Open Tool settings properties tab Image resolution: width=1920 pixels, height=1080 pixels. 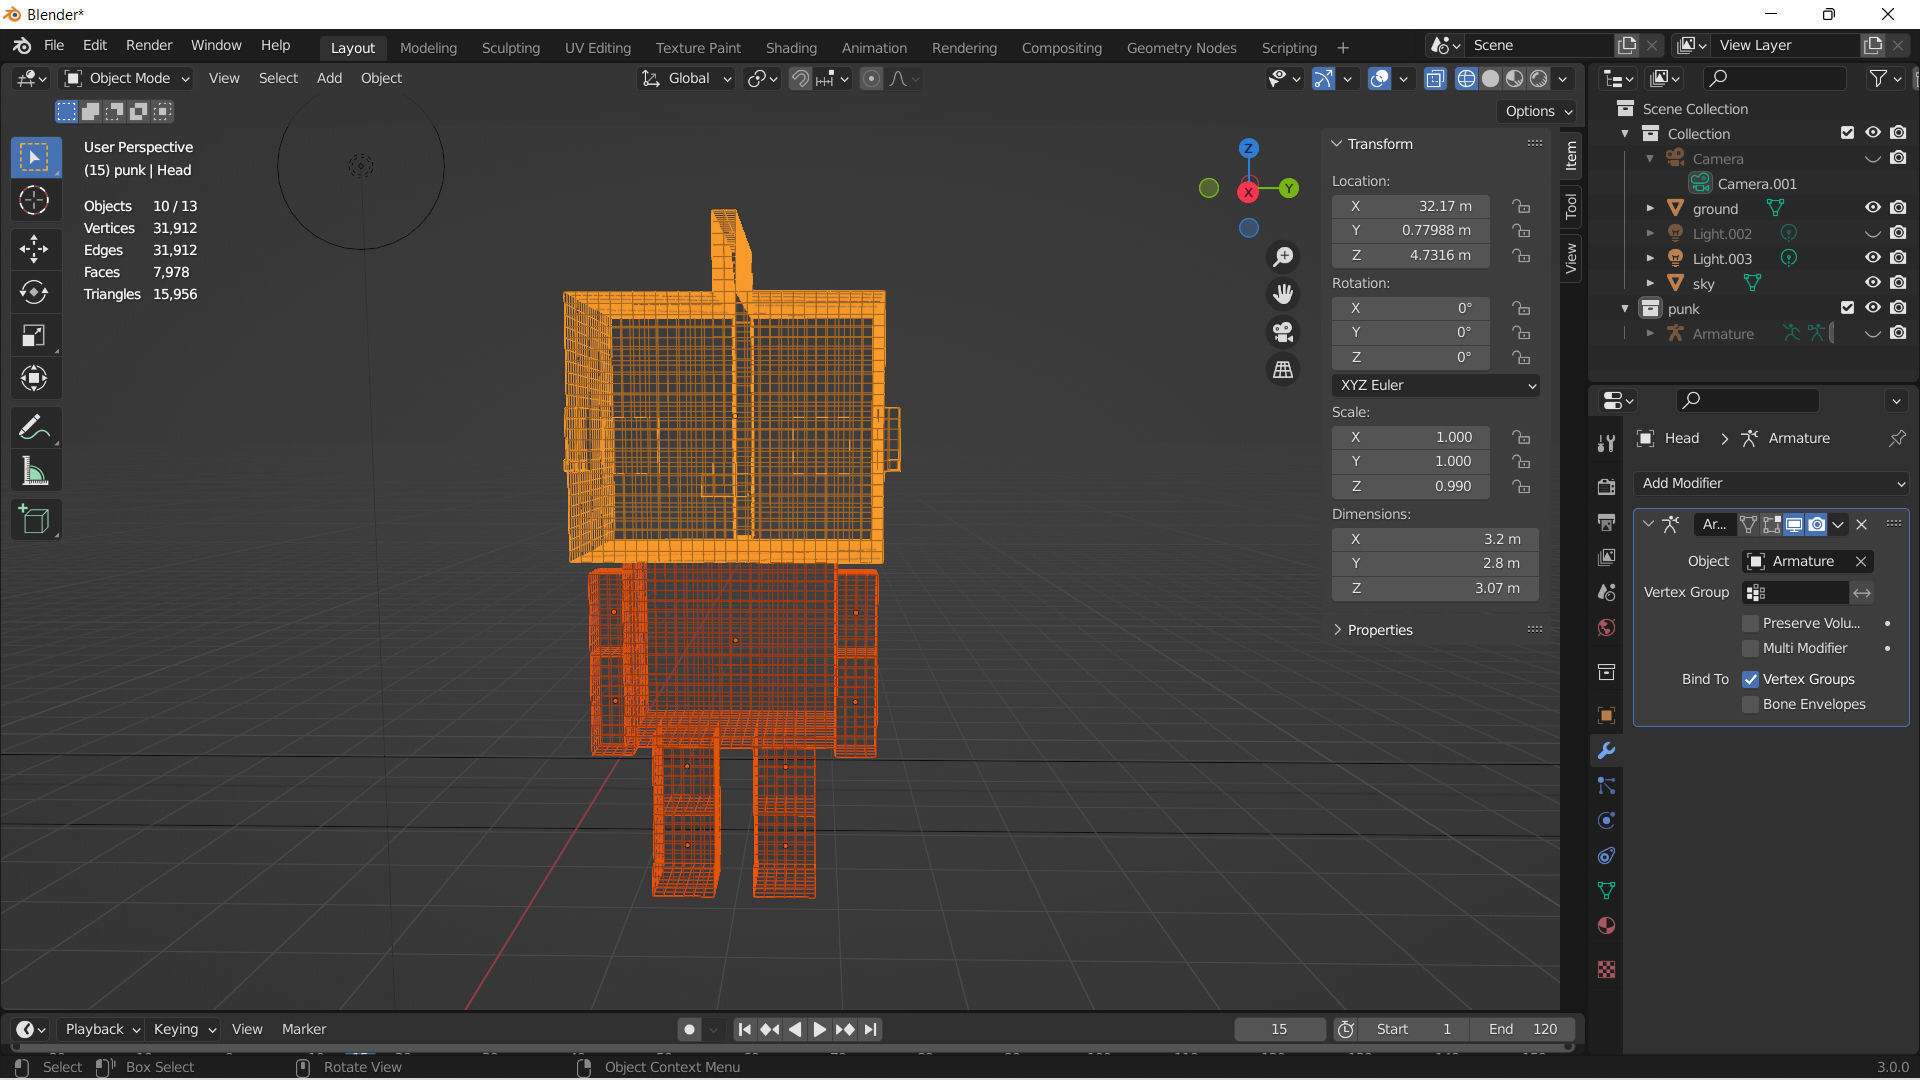tap(1606, 443)
